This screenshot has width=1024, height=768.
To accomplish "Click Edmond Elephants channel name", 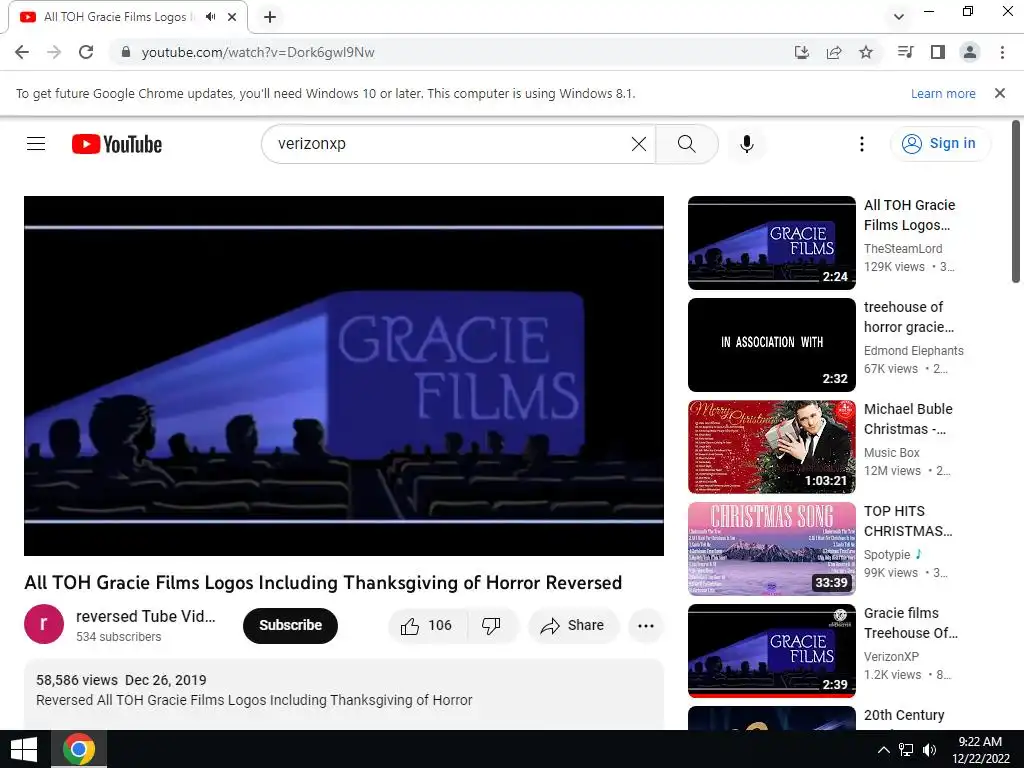I will pos(914,351).
